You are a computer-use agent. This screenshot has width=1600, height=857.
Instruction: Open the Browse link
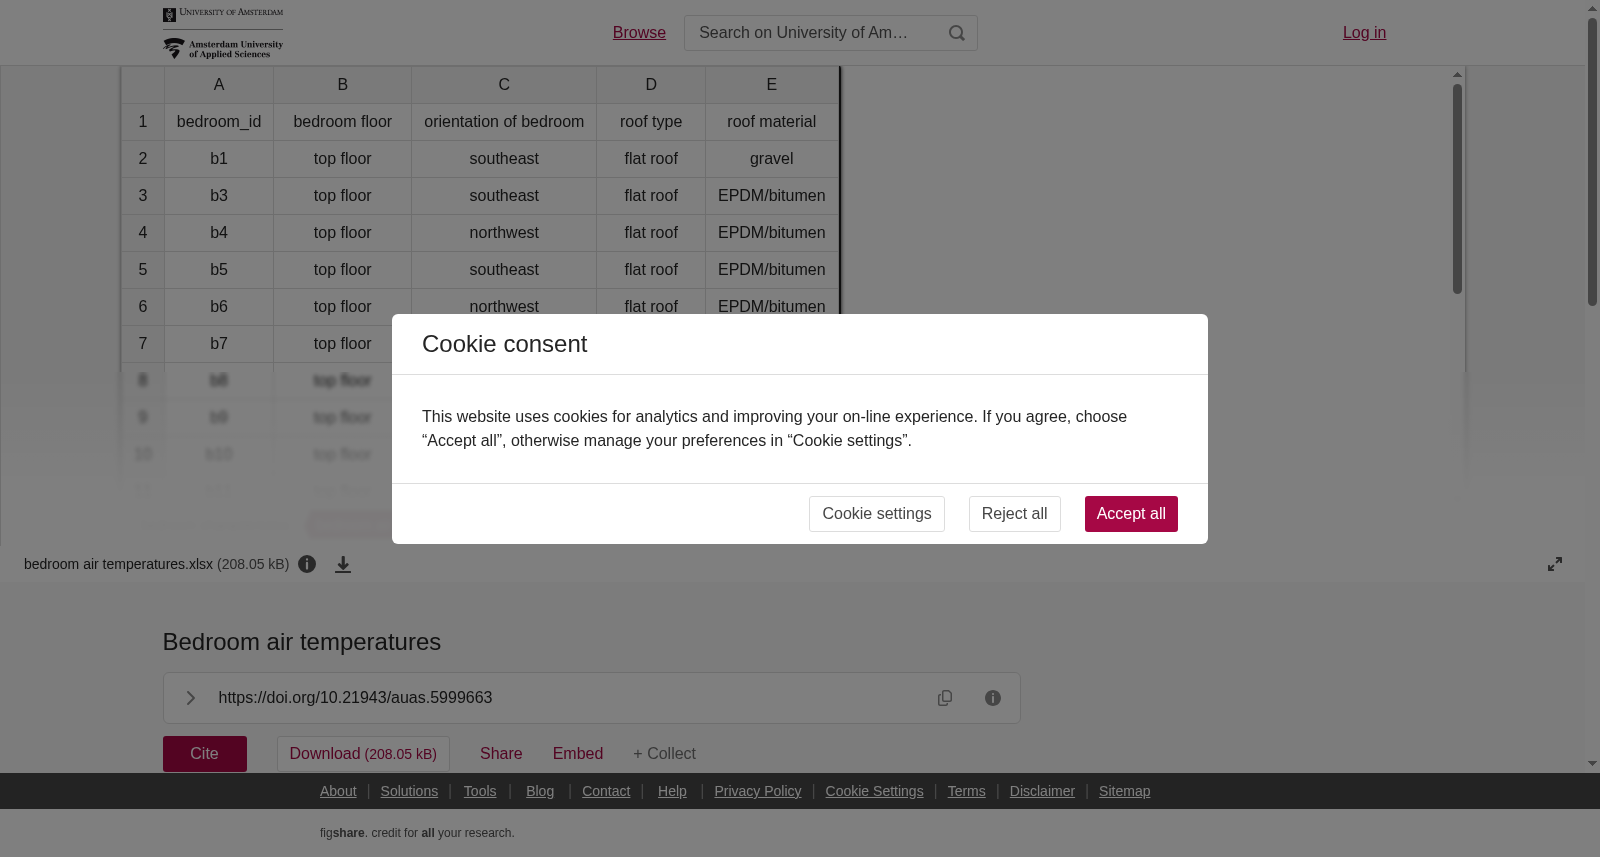point(639,33)
